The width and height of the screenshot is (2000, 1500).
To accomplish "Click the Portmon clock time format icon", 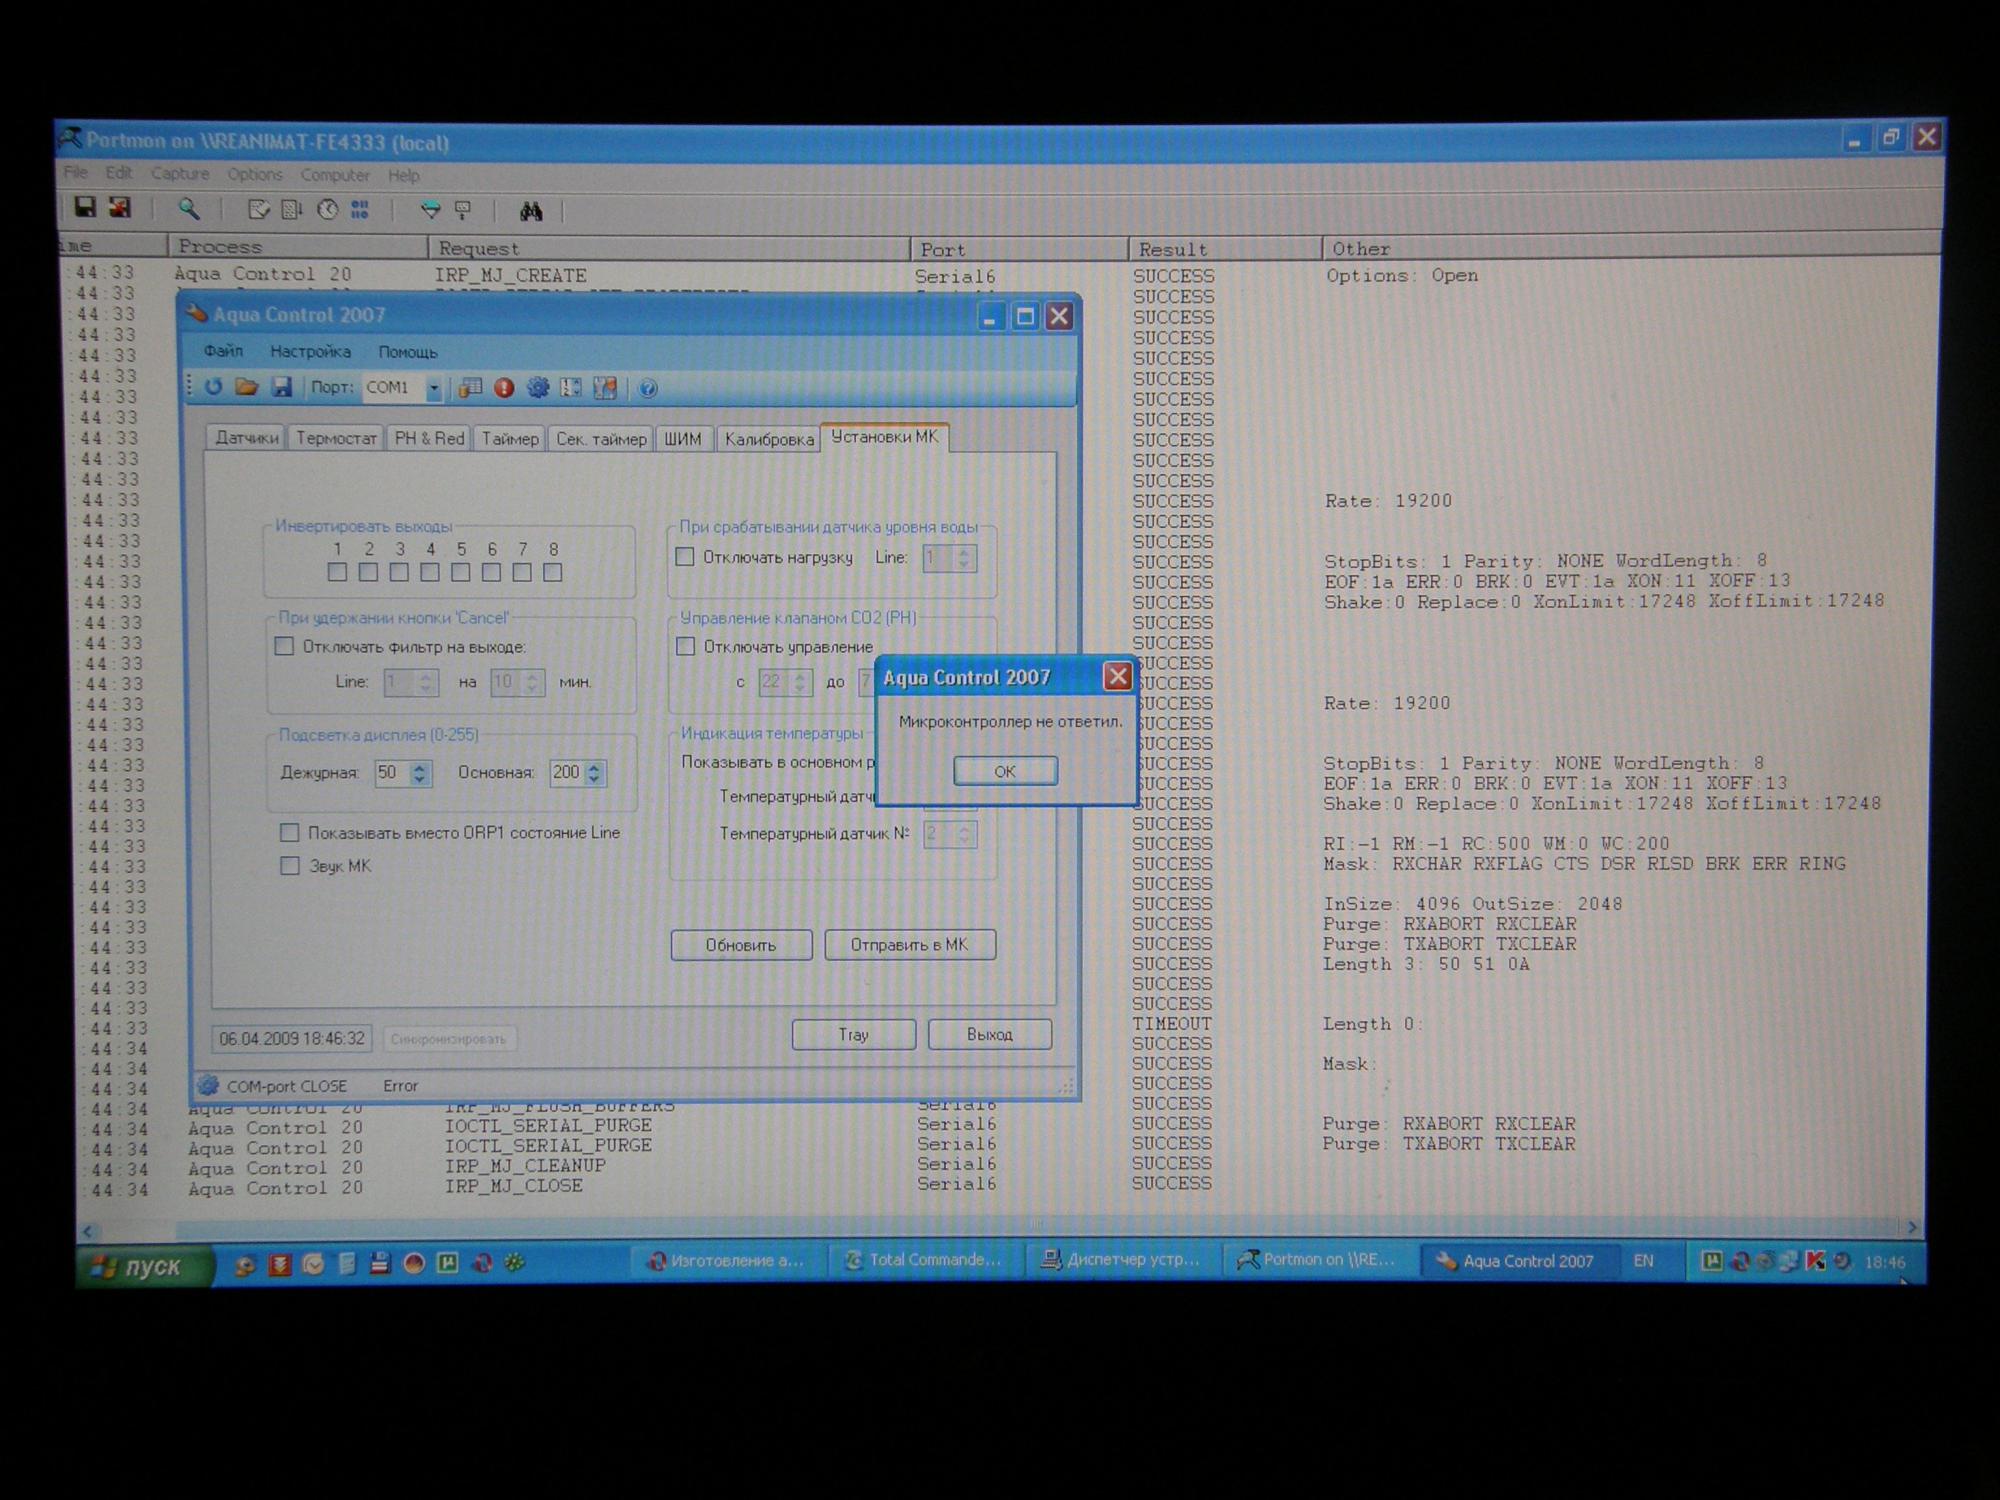I will pyautogui.click(x=327, y=210).
